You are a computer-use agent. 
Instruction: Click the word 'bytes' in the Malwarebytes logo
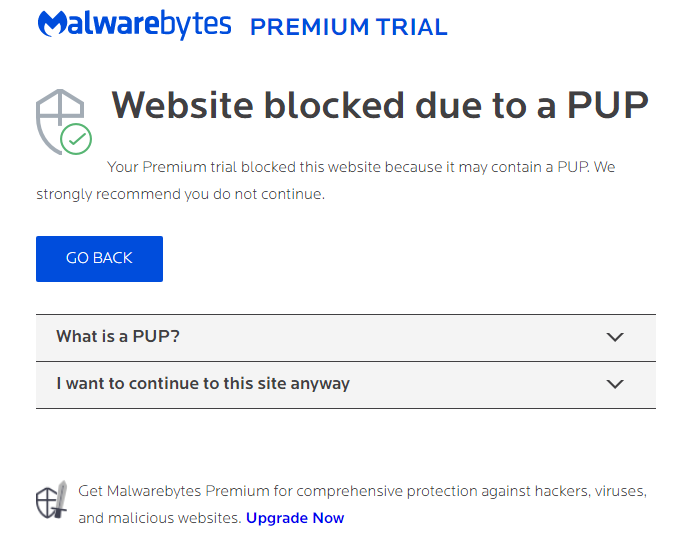[196, 25]
